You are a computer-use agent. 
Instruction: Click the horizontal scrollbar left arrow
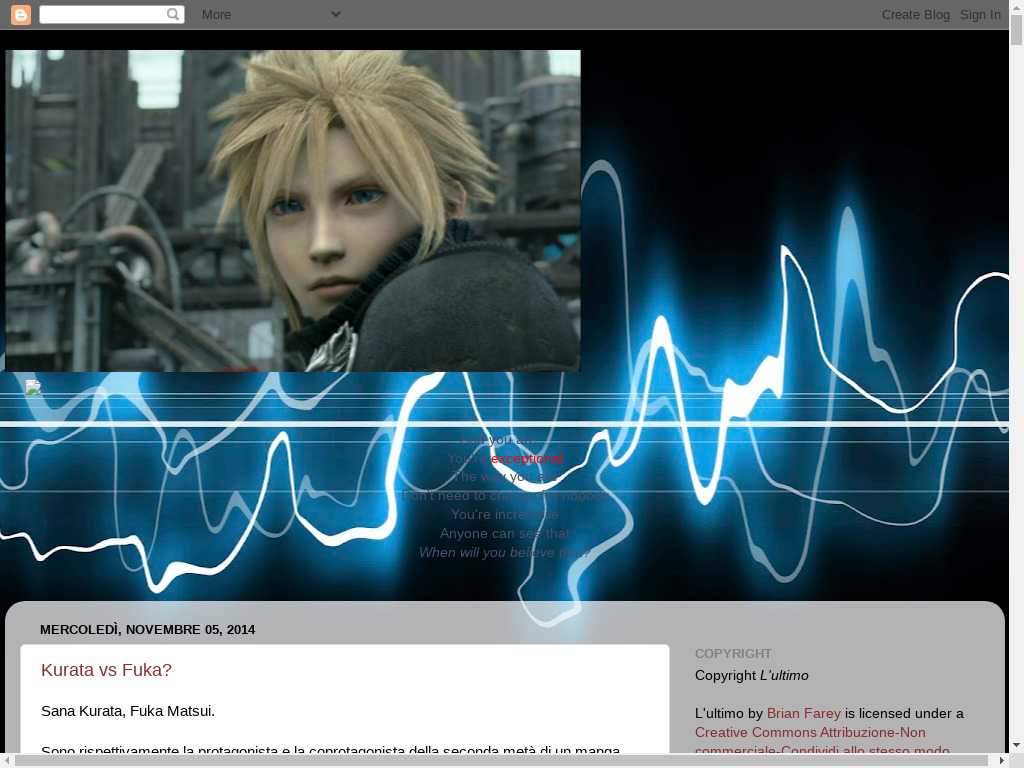[x=7, y=761]
